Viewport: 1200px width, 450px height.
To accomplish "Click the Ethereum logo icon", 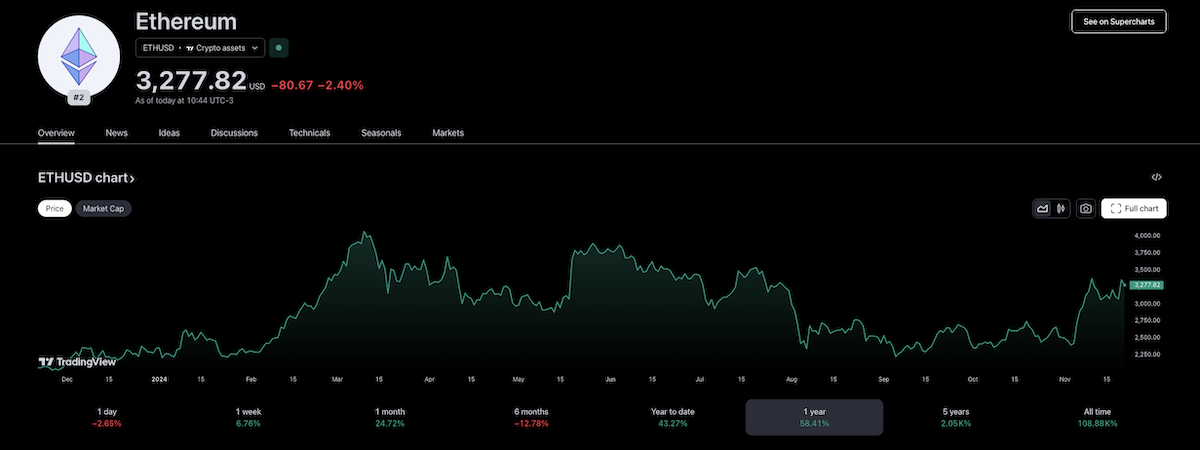I will click(x=78, y=55).
